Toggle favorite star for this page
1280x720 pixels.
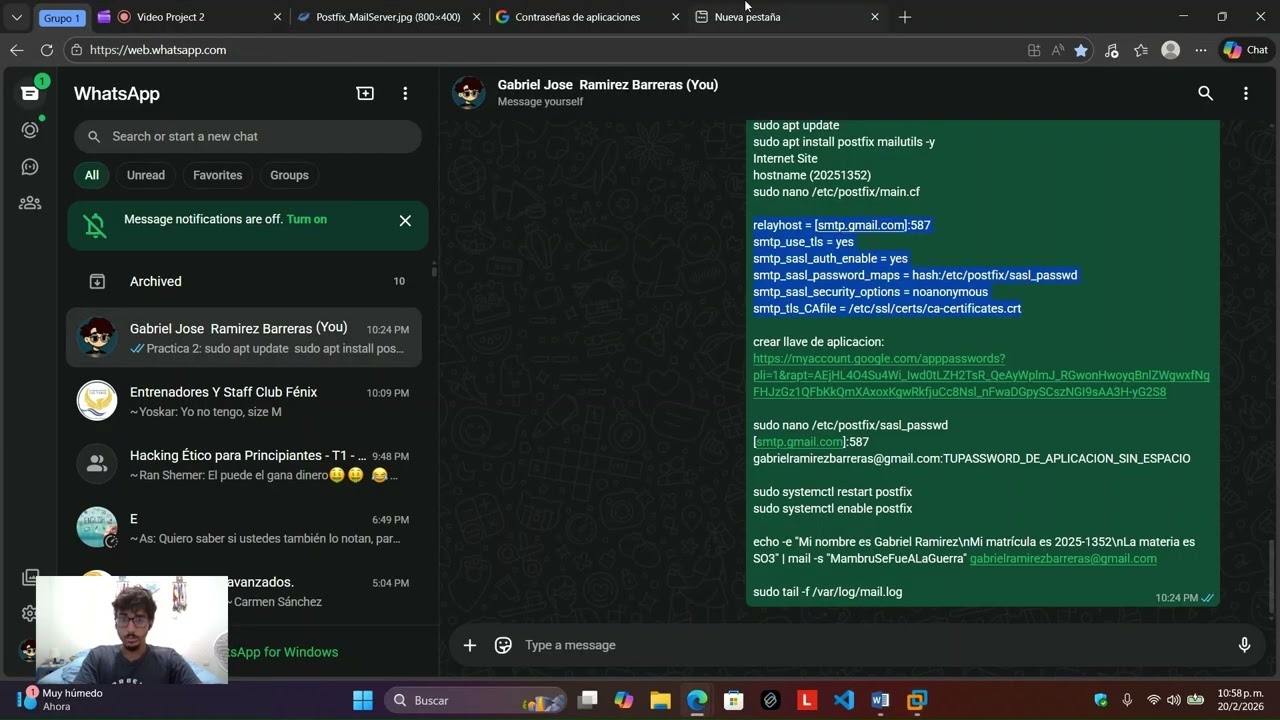[x=1081, y=50]
